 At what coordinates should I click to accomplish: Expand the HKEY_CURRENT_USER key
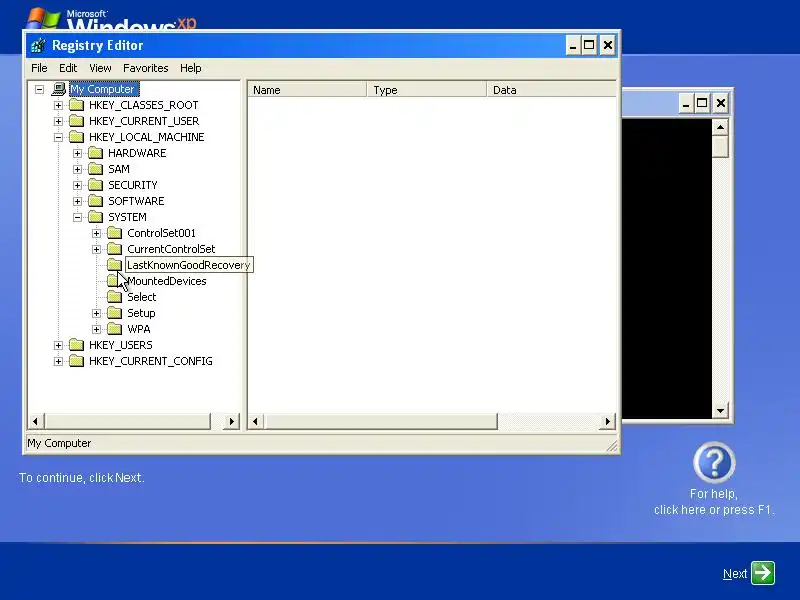(x=58, y=121)
